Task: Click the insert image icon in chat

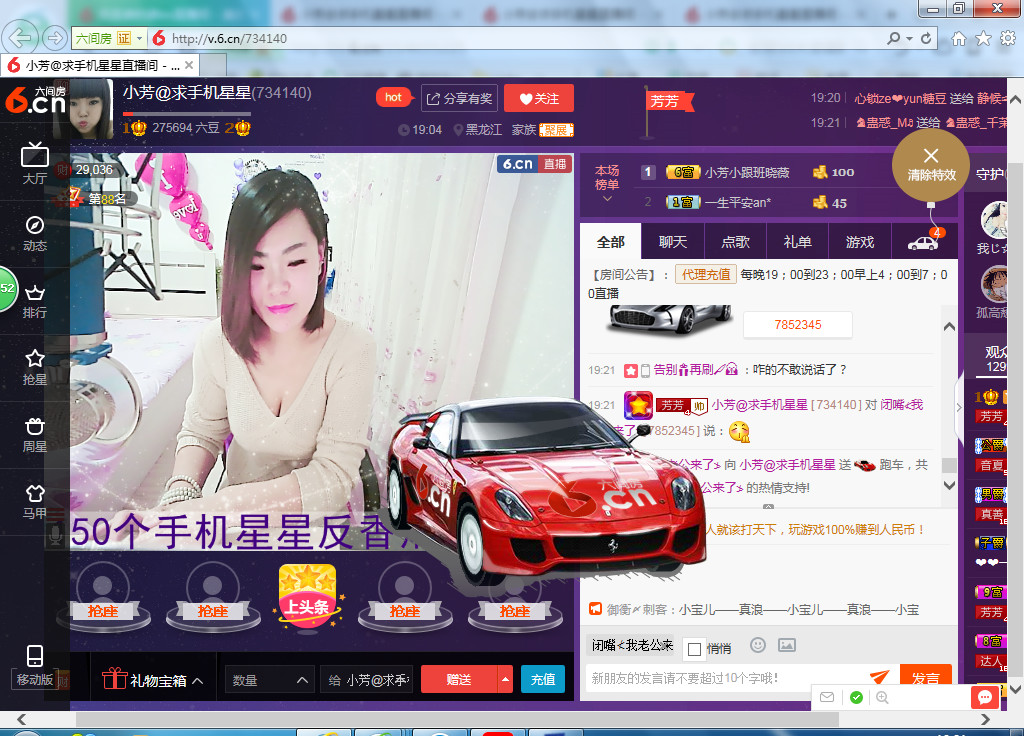Action: (787, 645)
